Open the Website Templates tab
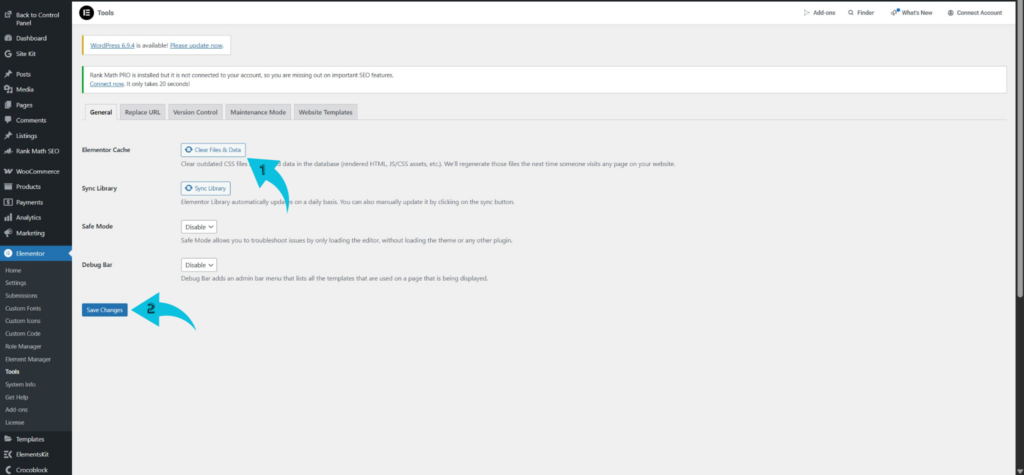Viewport: 1024px width, 475px height. (325, 112)
